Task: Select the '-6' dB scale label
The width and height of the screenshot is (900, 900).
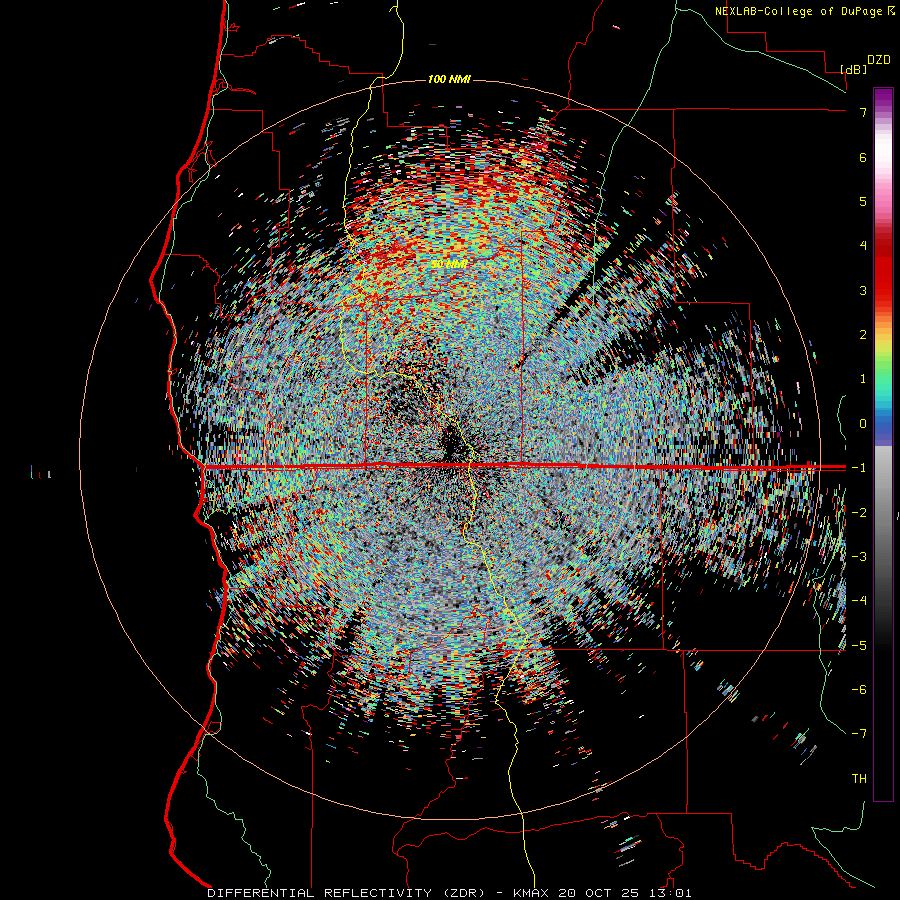Action: [859, 690]
